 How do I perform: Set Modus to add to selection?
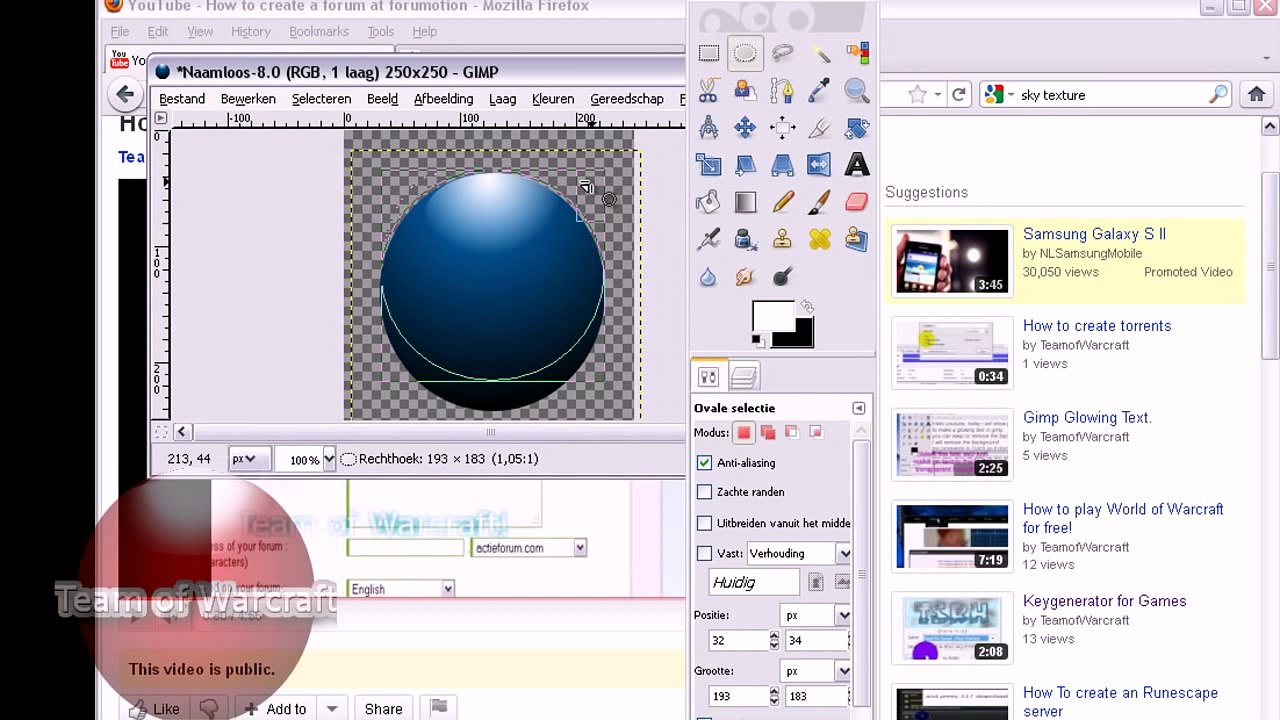(x=768, y=432)
